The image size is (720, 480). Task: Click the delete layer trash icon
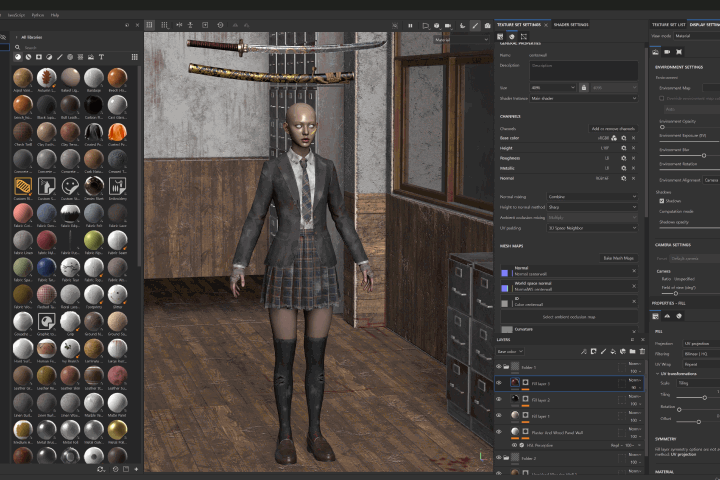click(642, 351)
